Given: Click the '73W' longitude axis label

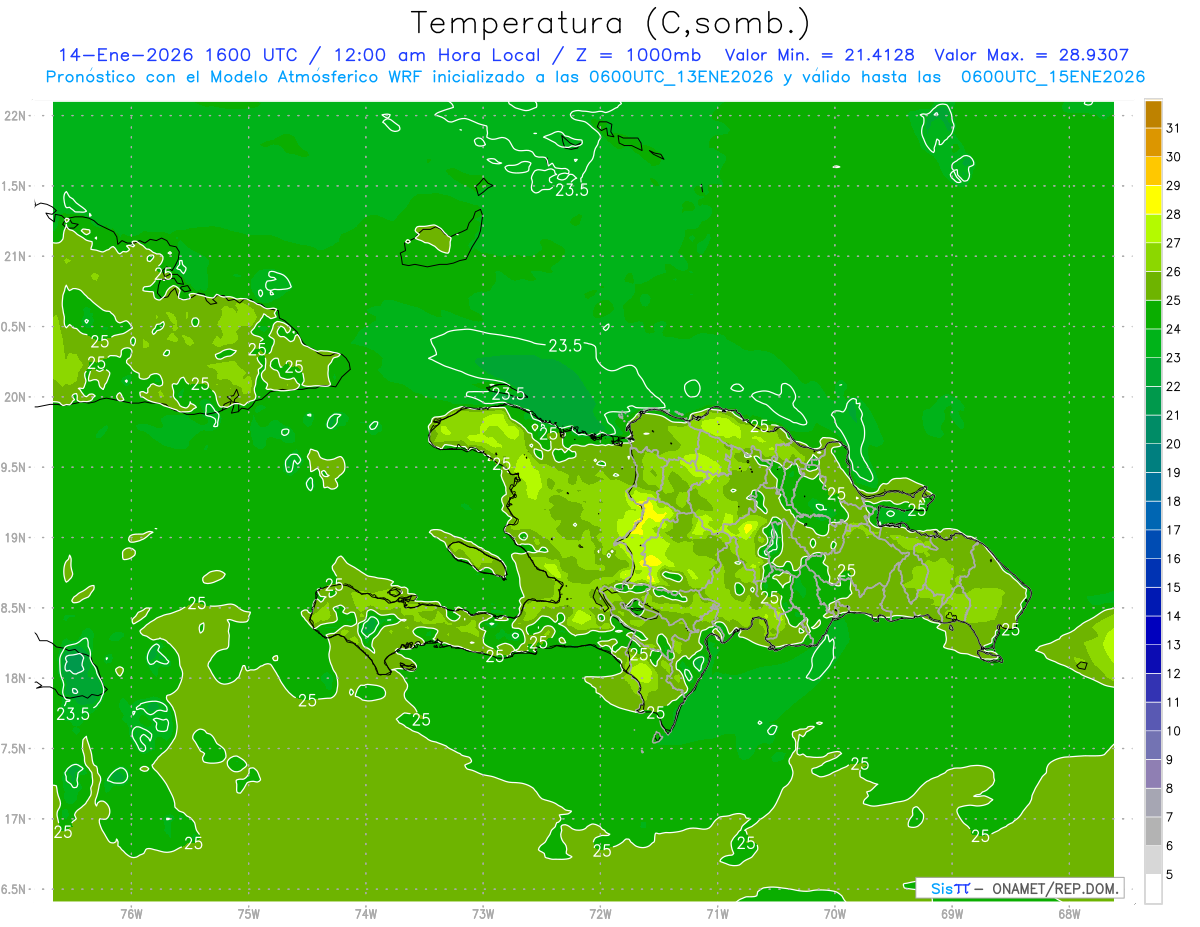Looking at the screenshot, I should (x=483, y=914).
